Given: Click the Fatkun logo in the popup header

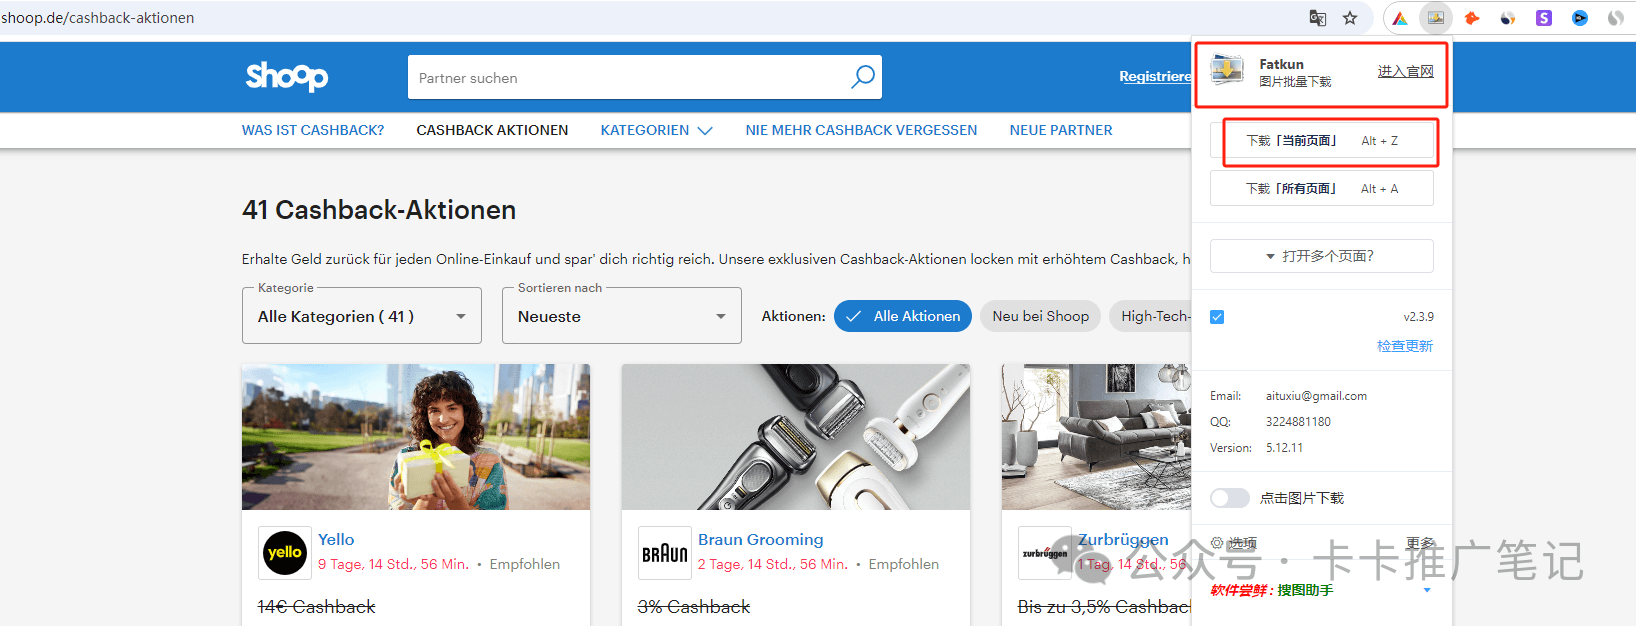Looking at the screenshot, I should (1228, 71).
